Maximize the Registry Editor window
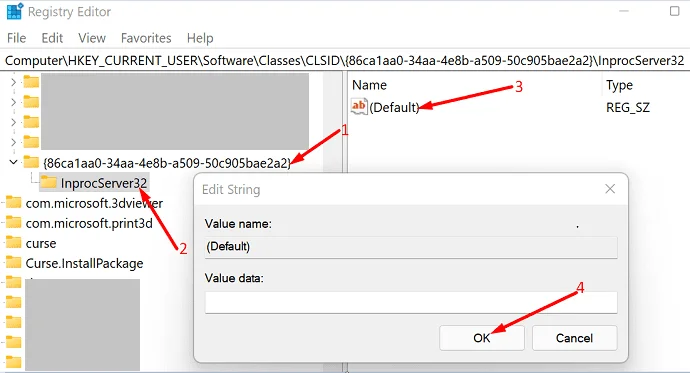This screenshot has height=373, width=690. coord(675,11)
